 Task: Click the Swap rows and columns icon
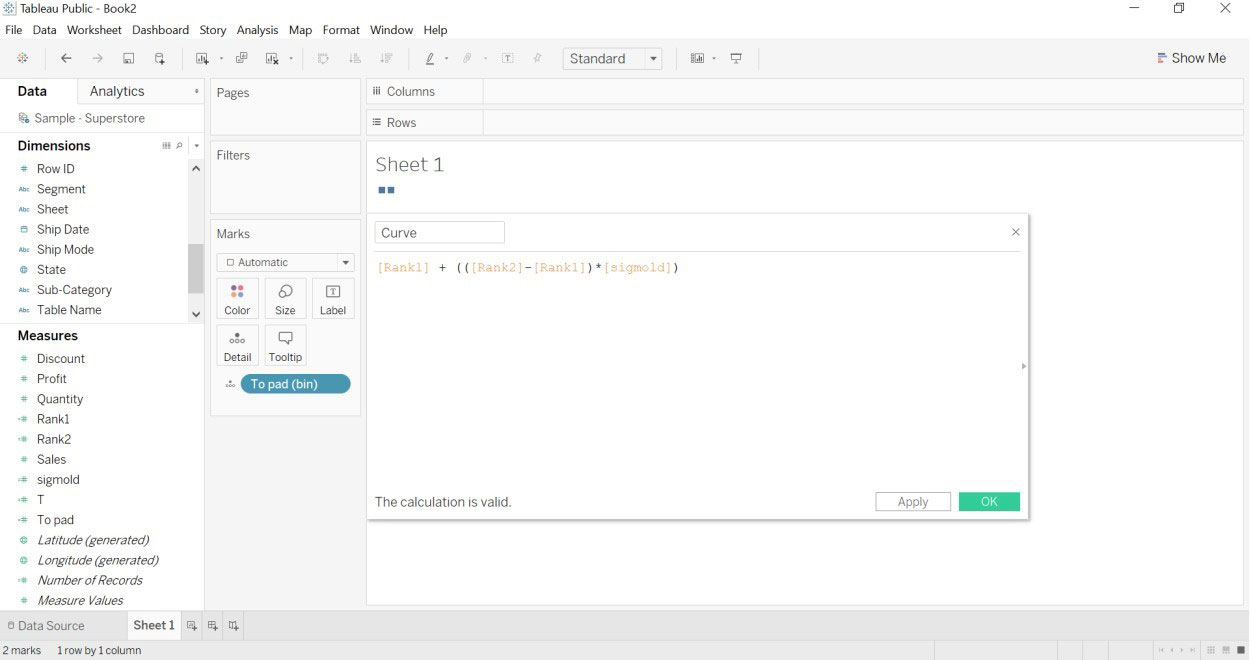coord(323,59)
